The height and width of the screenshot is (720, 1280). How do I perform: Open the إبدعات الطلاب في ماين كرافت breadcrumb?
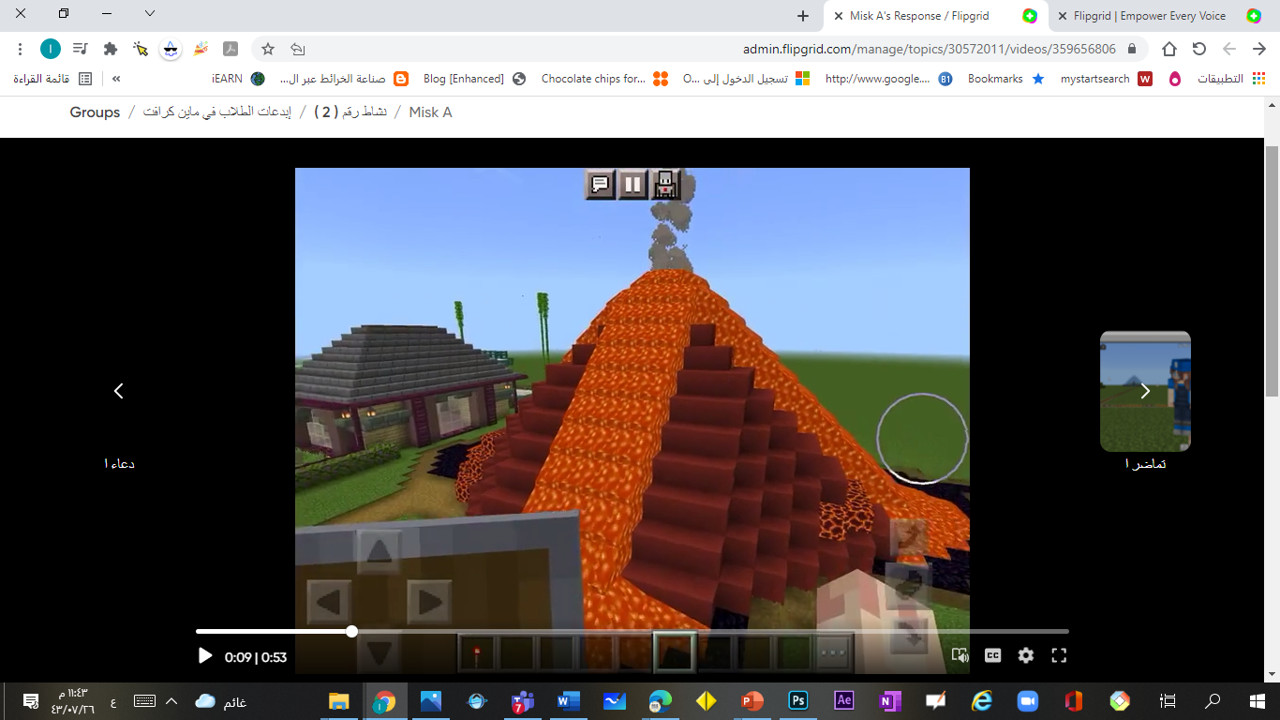click(217, 112)
